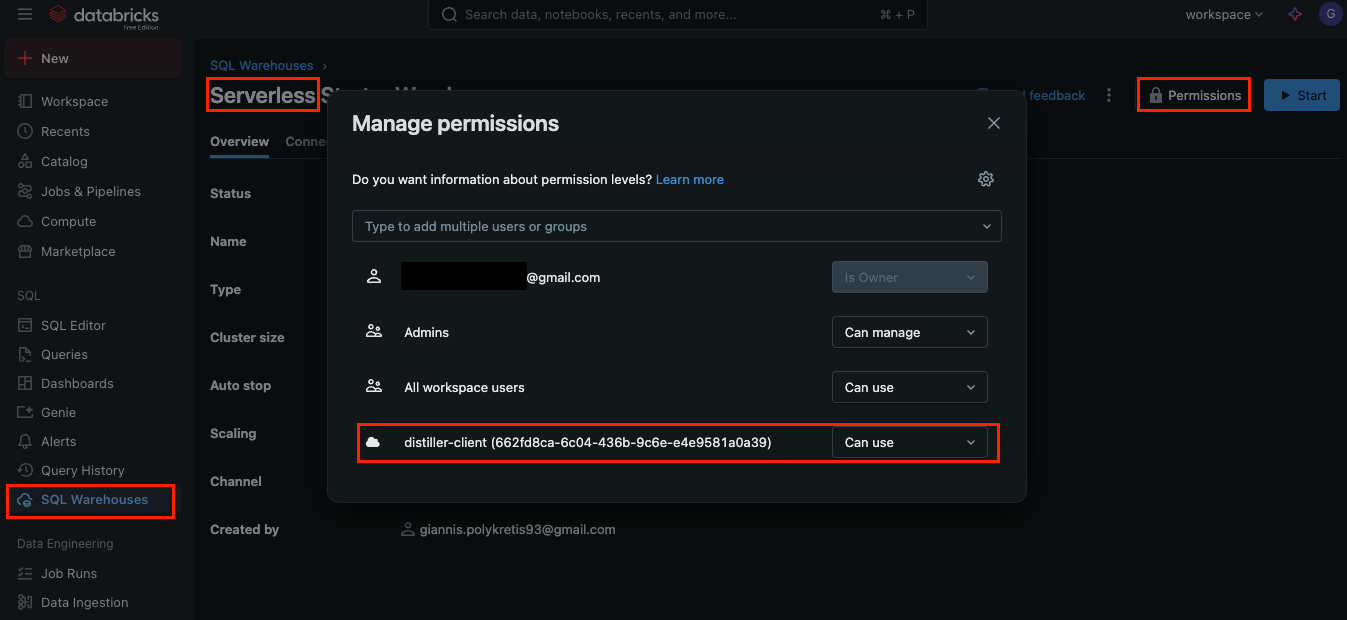Open Marketplace in the sidebar

coord(78,251)
